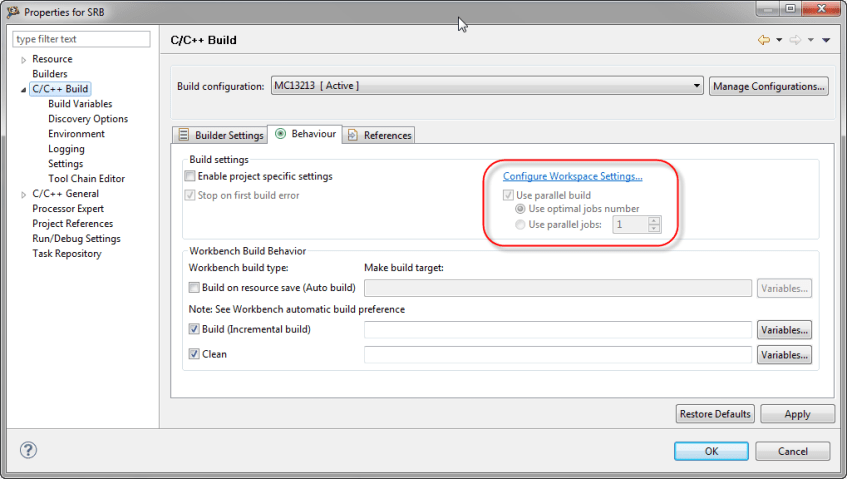
Task: Select Settings tree item
Action: (65, 164)
